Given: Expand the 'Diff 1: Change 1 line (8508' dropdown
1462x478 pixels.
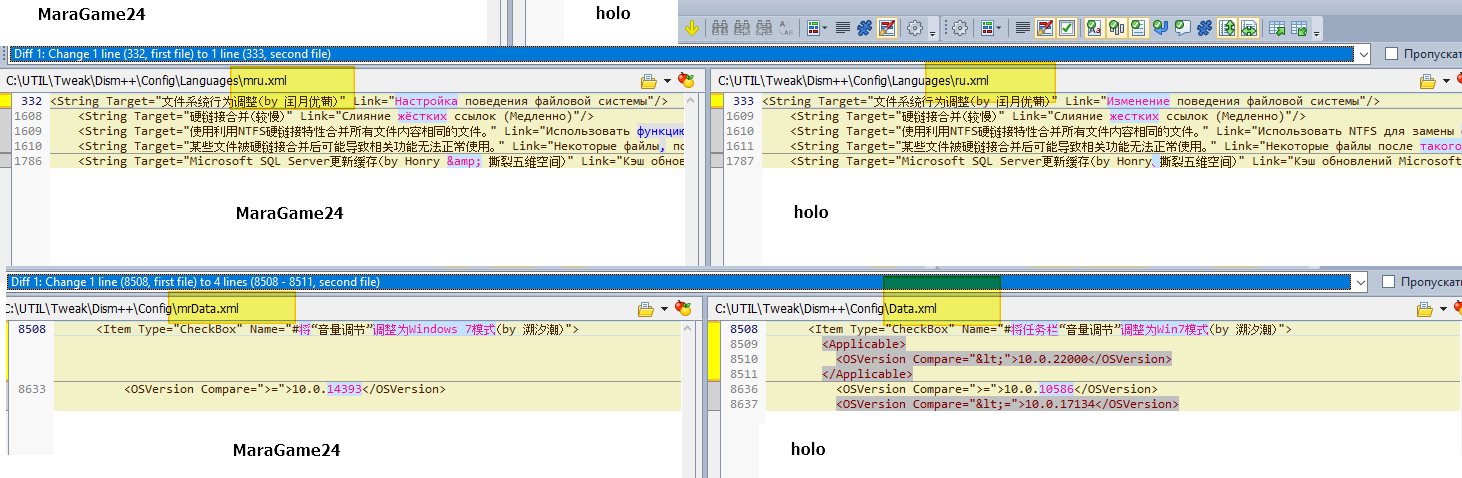Looking at the screenshot, I should coord(1360,282).
